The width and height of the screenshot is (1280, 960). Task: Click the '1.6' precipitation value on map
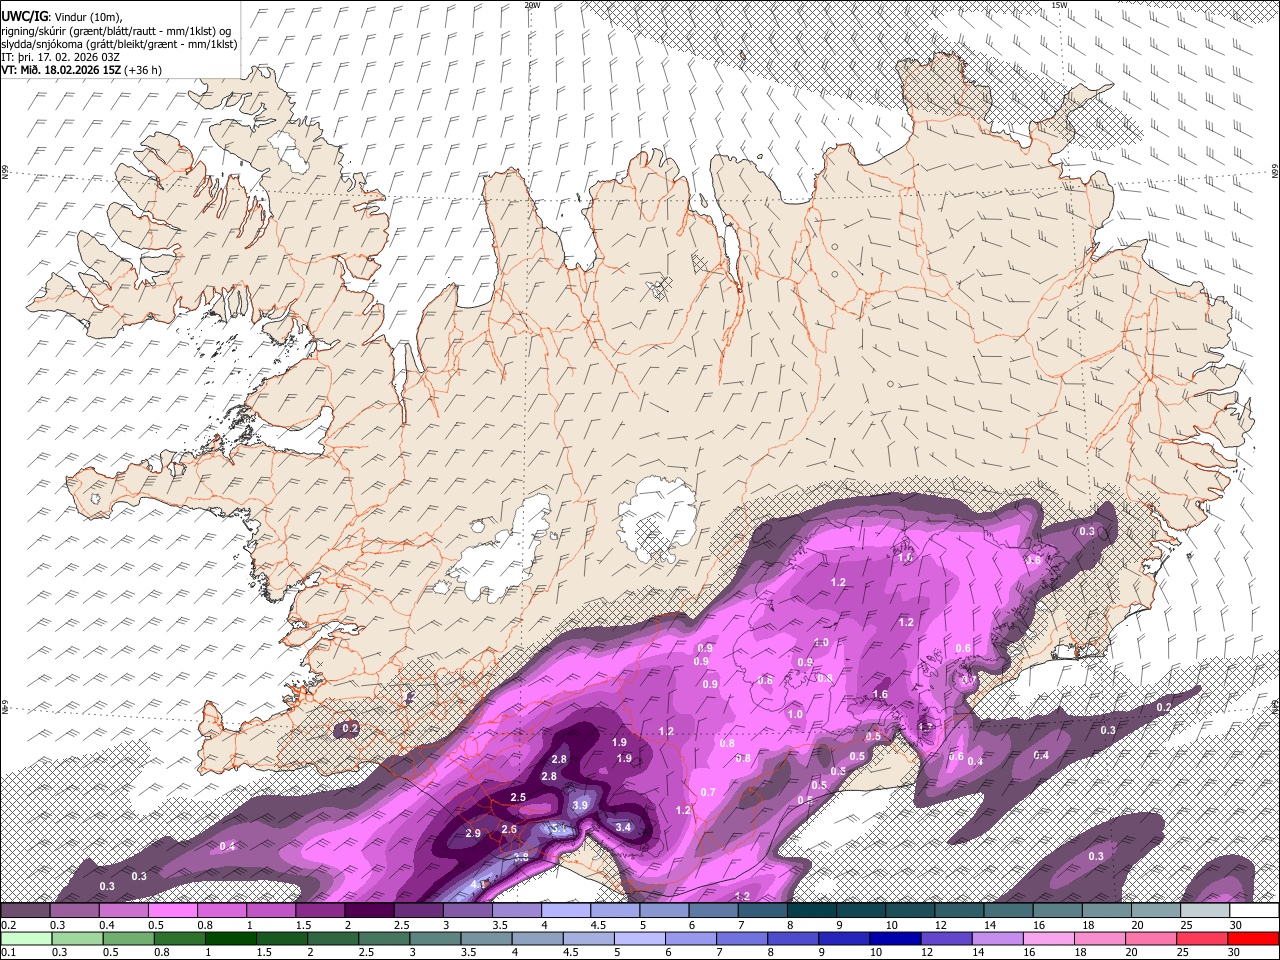(x=880, y=694)
